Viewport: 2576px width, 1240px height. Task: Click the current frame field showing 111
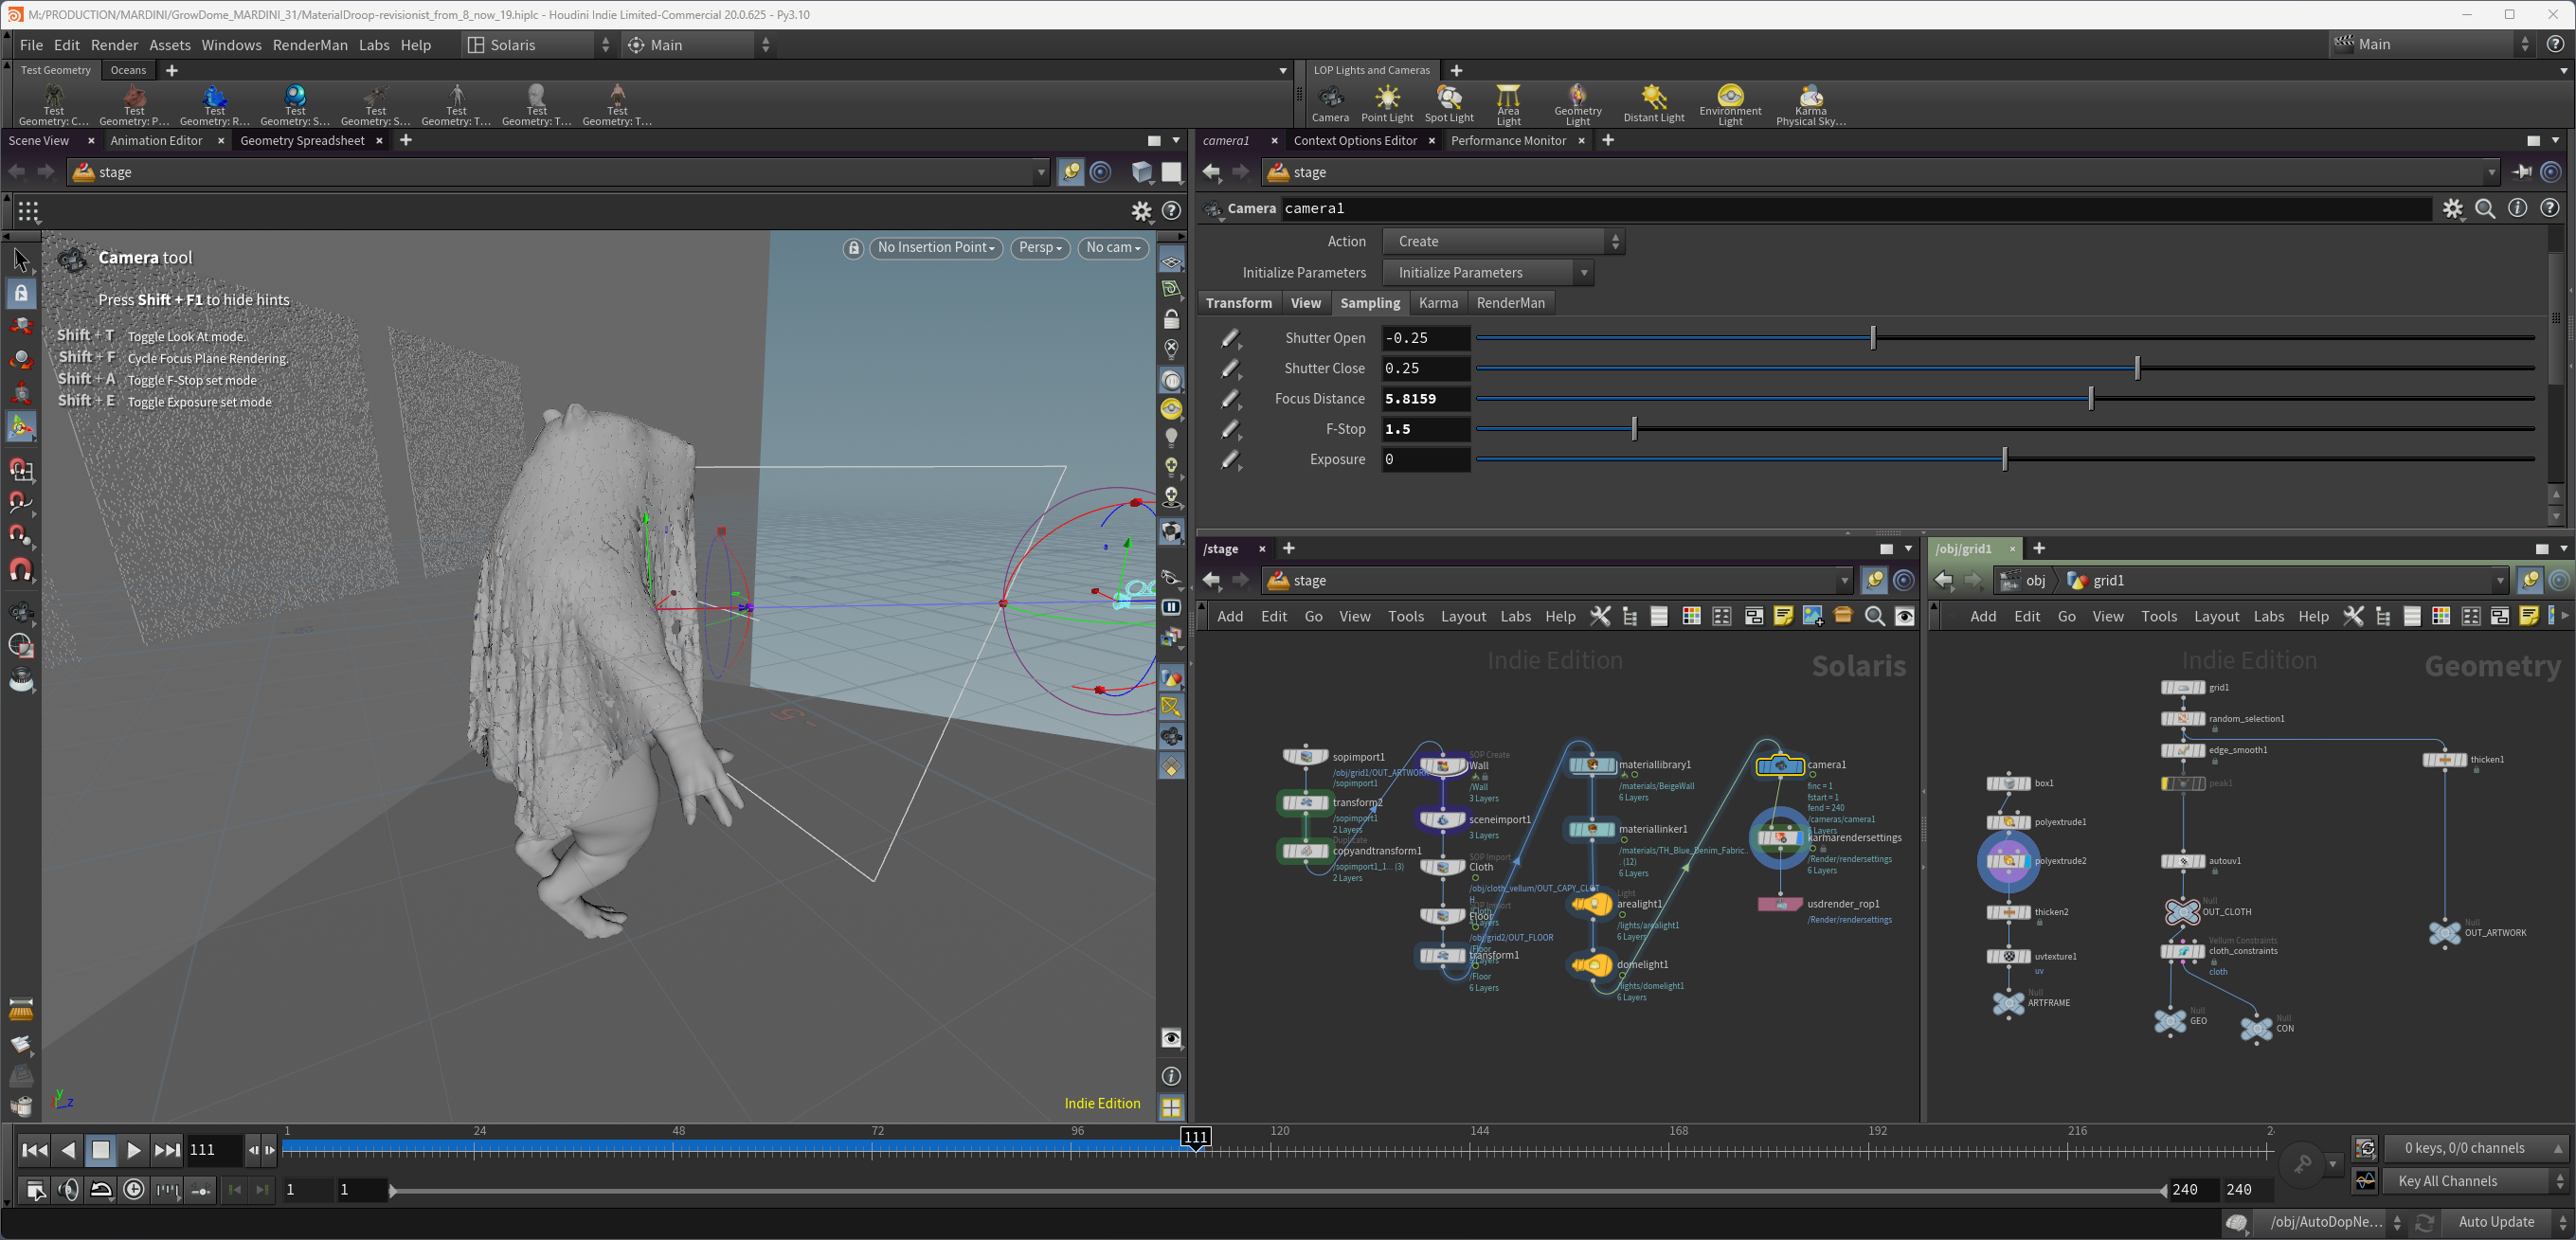(214, 1150)
